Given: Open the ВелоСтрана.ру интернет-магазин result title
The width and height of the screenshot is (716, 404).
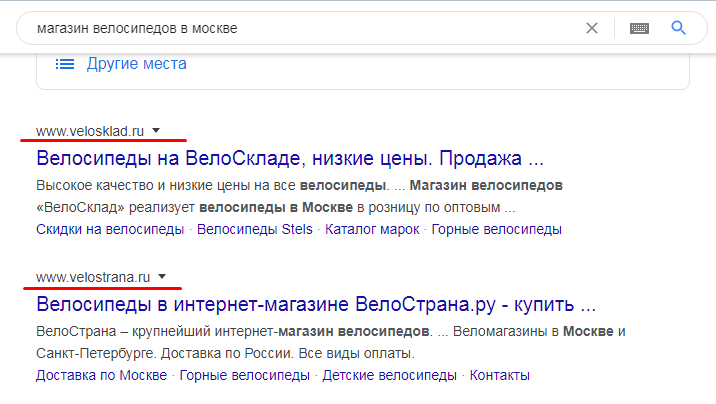Looking at the screenshot, I should click(x=315, y=304).
